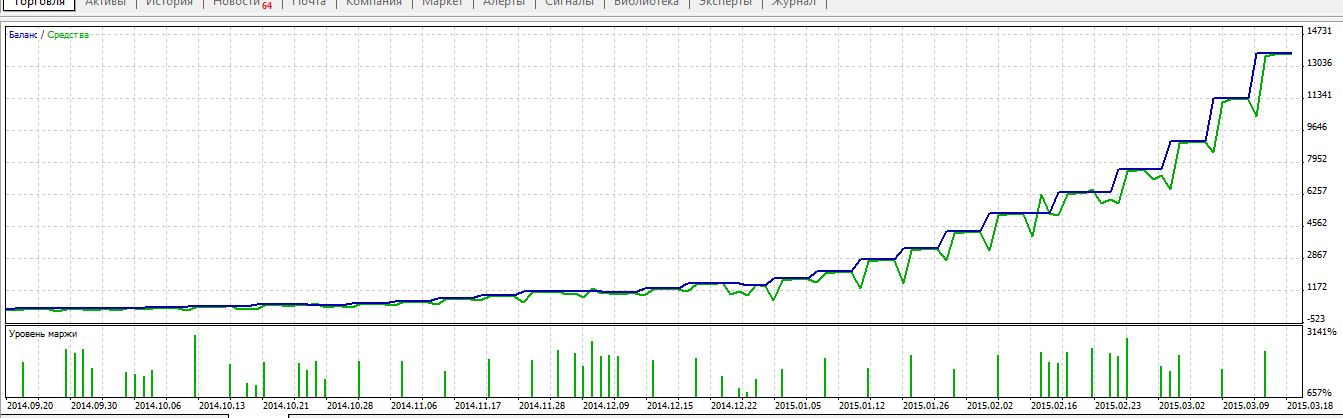Go to the Алерты tab
Viewport: 1343px width, 418px height.
[x=504, y=3]
